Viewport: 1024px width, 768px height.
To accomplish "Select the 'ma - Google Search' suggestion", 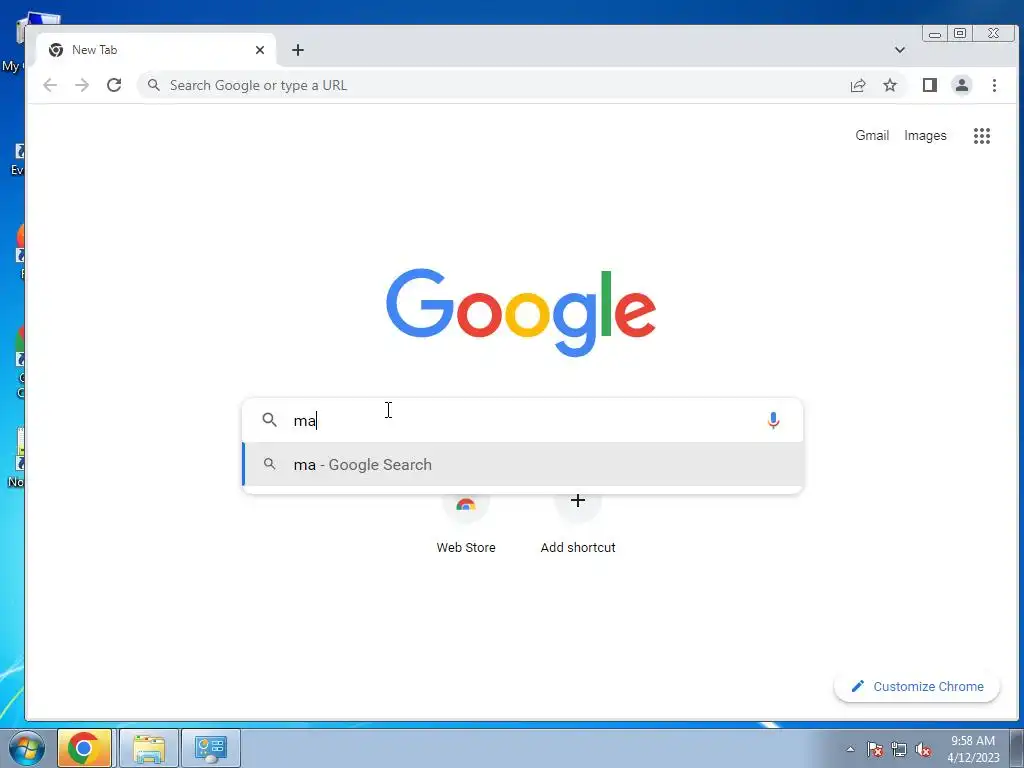I will 522,464.
